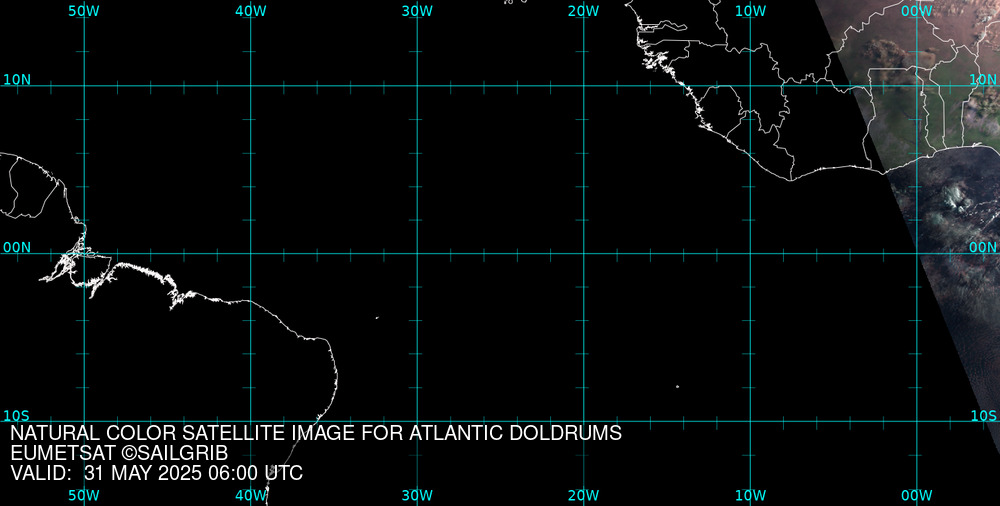Click the 50W longitude label along the top edge
This screenshot has width=1000, height=506.
[x=84, y=11]
